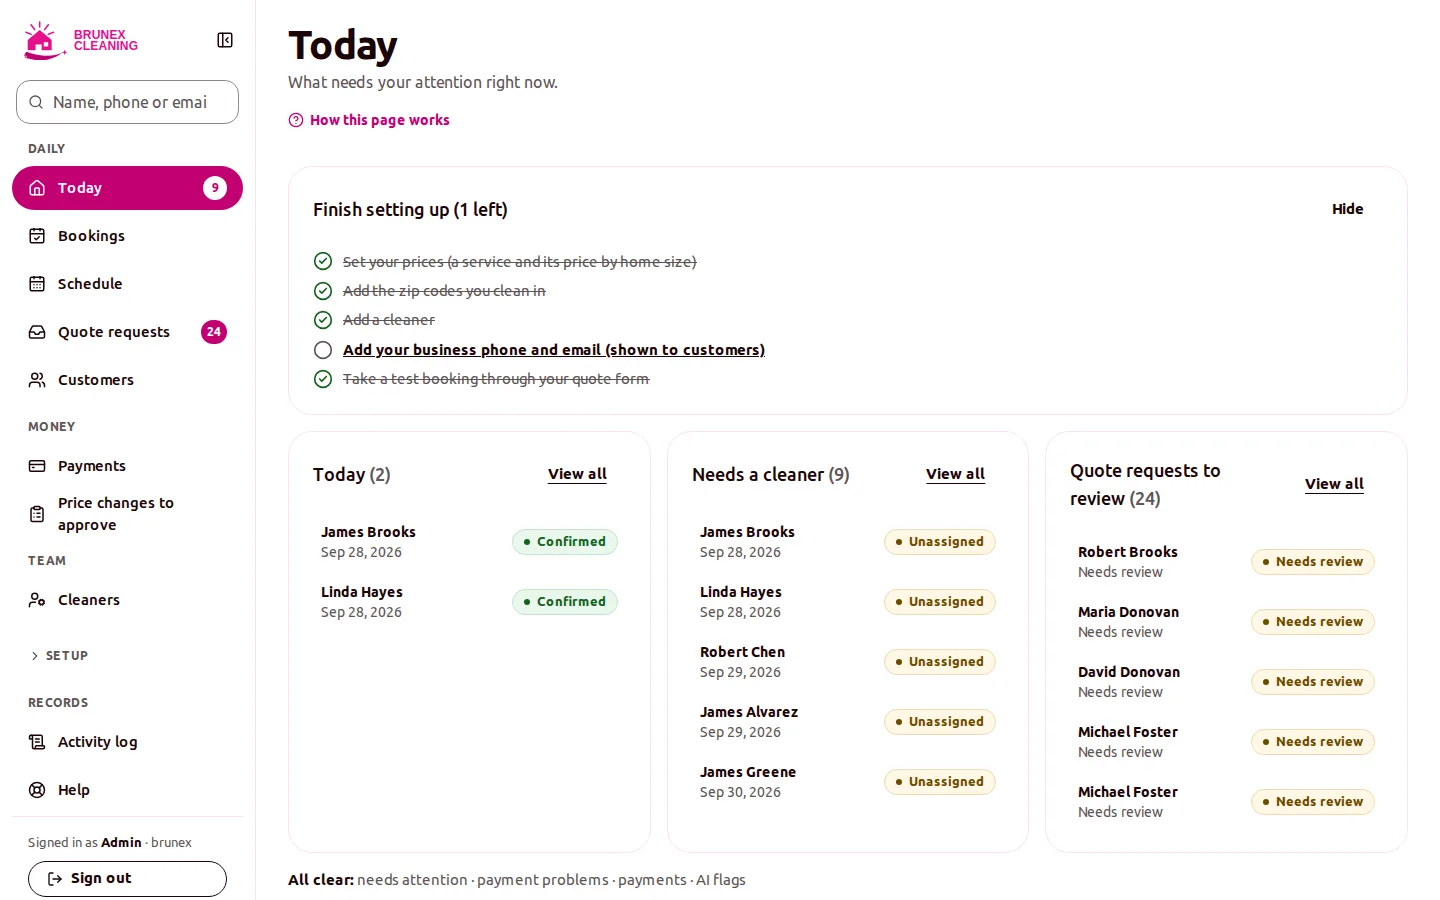The width and height of the screenshot is (1440, 900).
Task: Open Add your business phone and email link
Action: click(554, 350)
